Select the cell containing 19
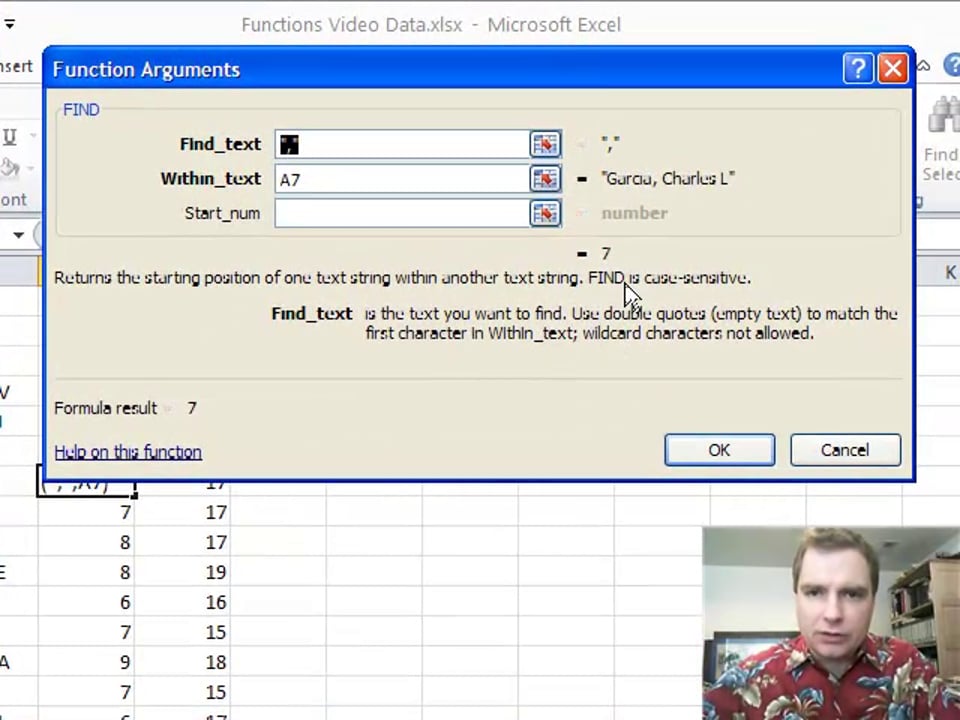The height and width of the screenshot is (720, 960). (x=183, y=572)
